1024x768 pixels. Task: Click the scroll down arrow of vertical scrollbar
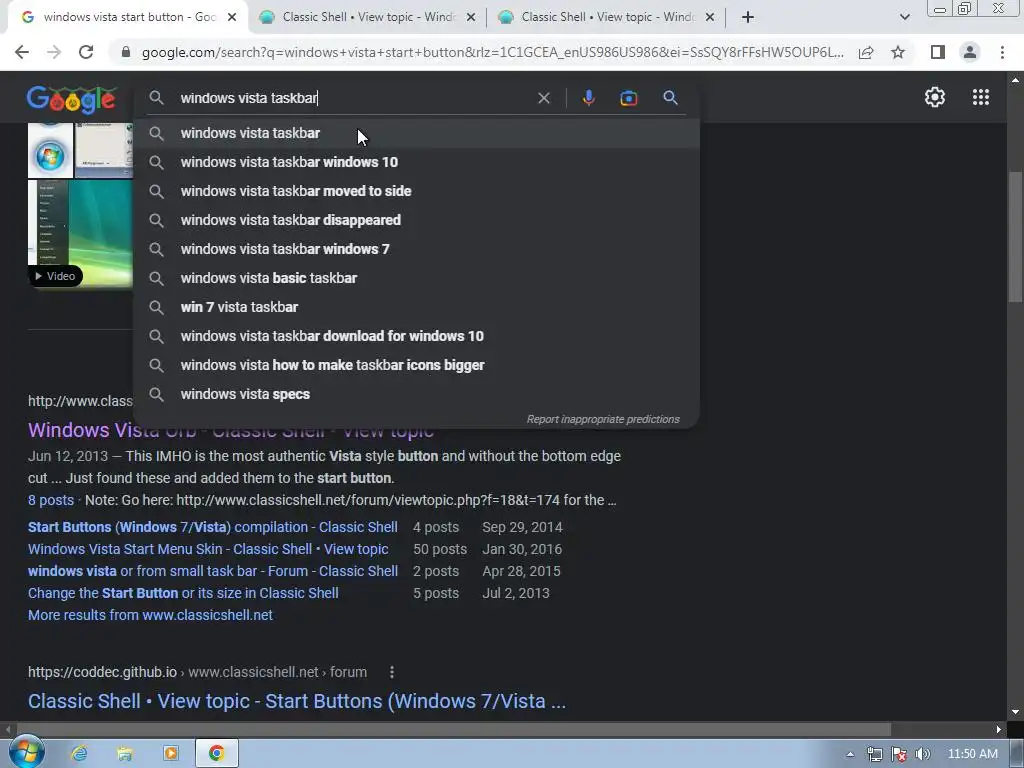[x=1014, y=712]
